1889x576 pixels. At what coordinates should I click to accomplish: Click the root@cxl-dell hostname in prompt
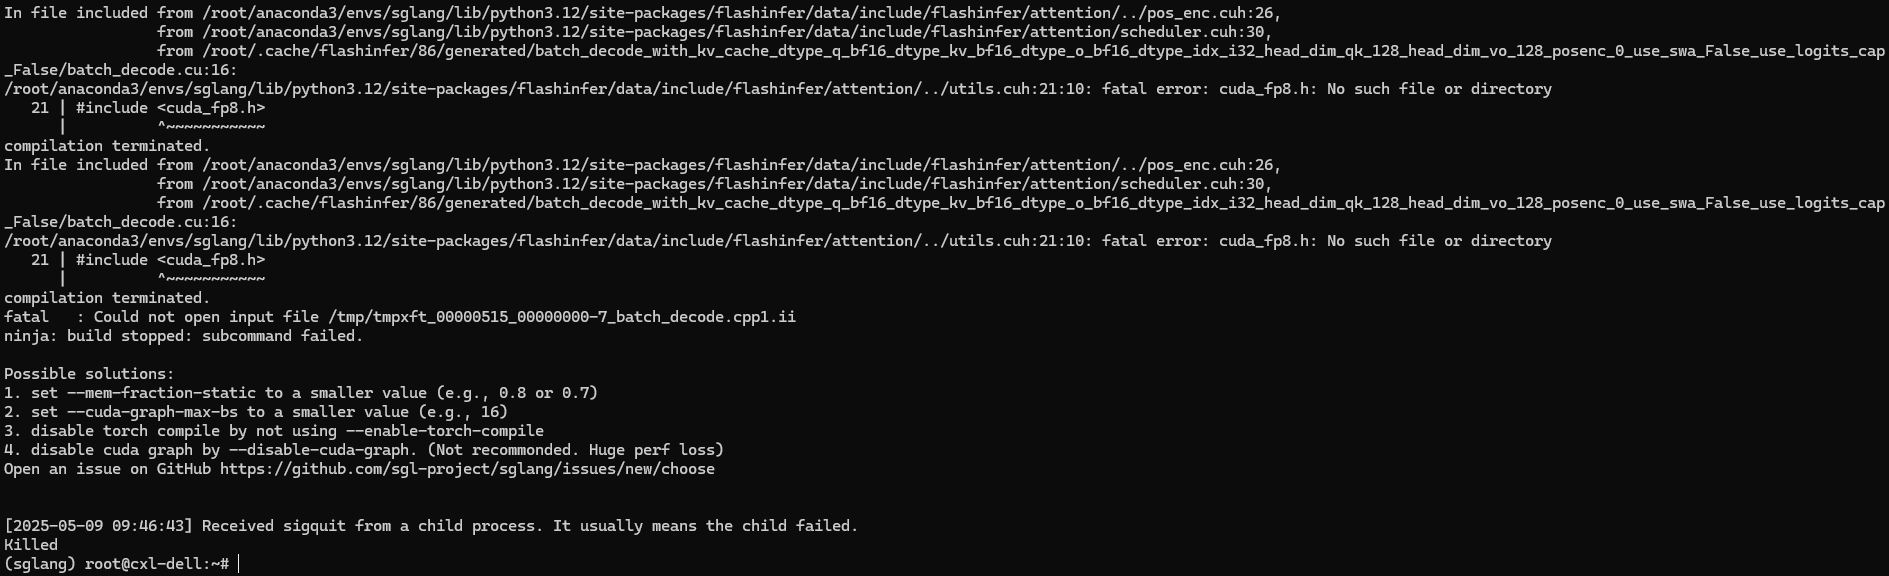click(x=143, y=564)
